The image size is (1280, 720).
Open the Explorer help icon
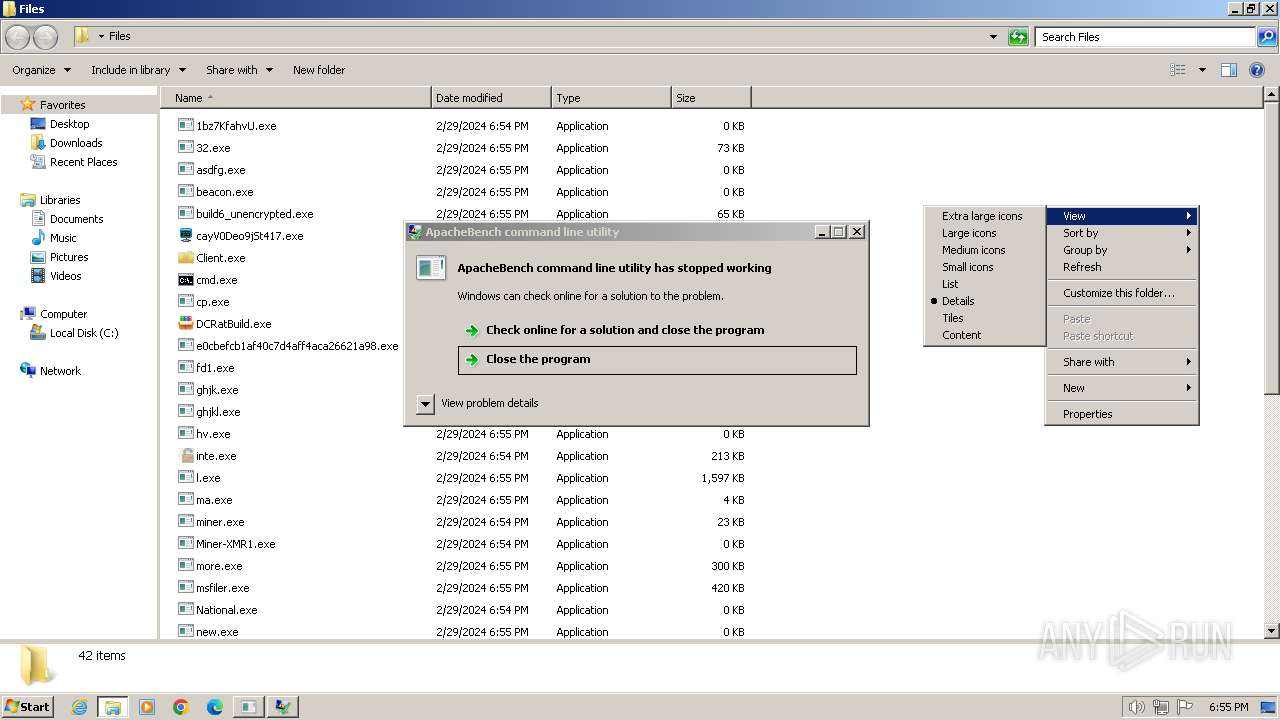click(1257, 70)
